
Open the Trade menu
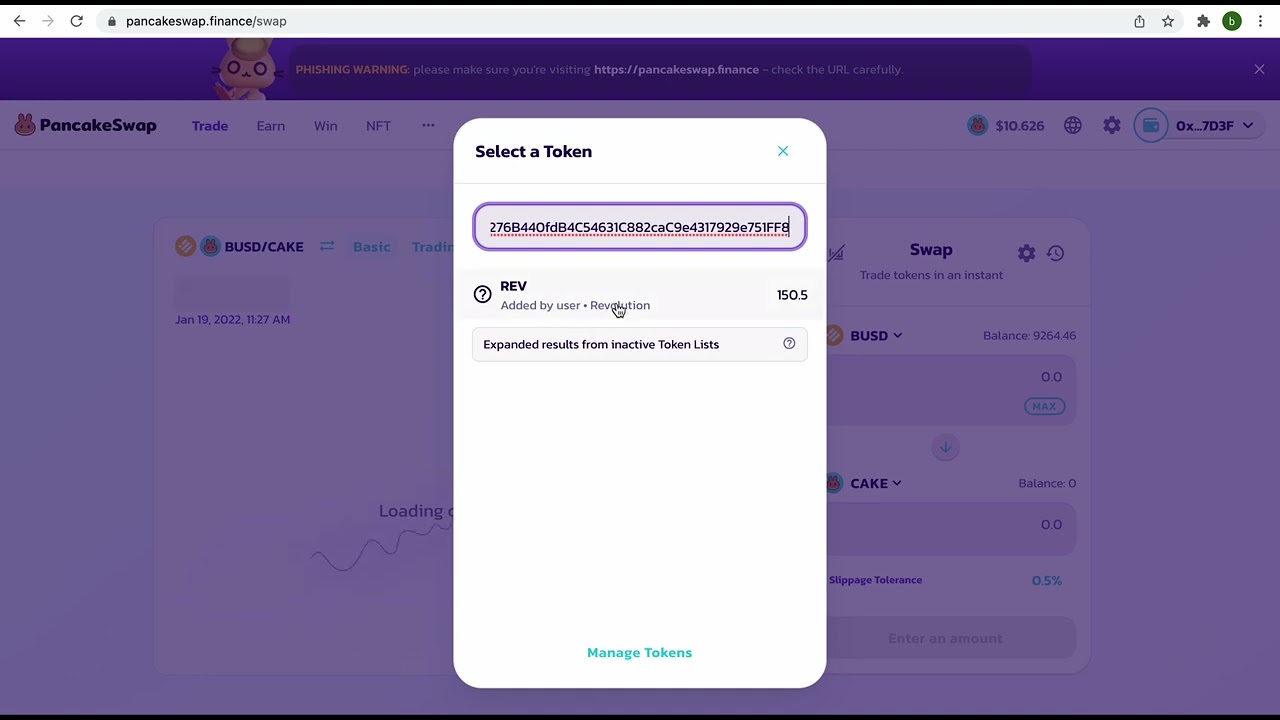210,126
